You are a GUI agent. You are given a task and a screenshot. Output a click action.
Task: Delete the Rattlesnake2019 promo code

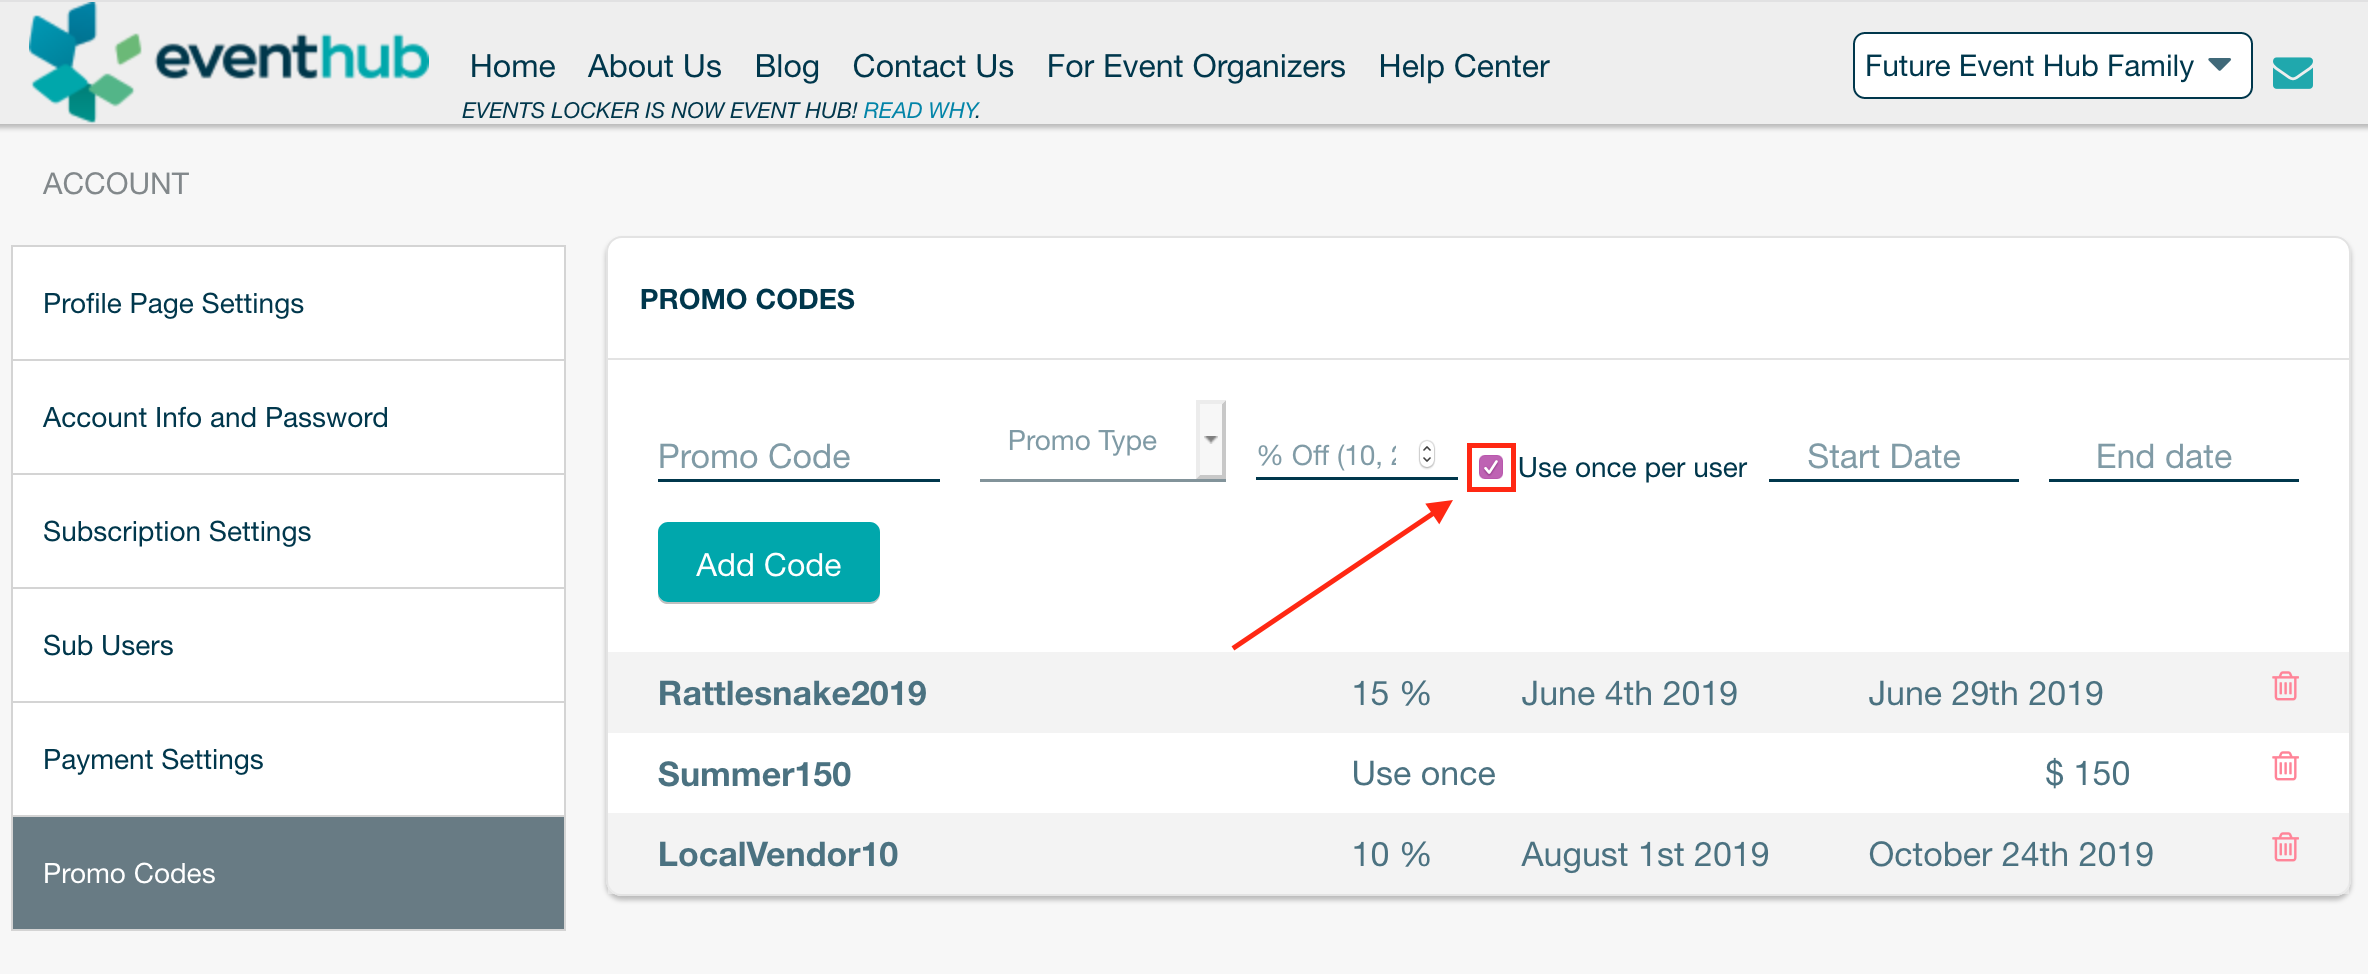pyautogui.click(x=2285, y=686)
